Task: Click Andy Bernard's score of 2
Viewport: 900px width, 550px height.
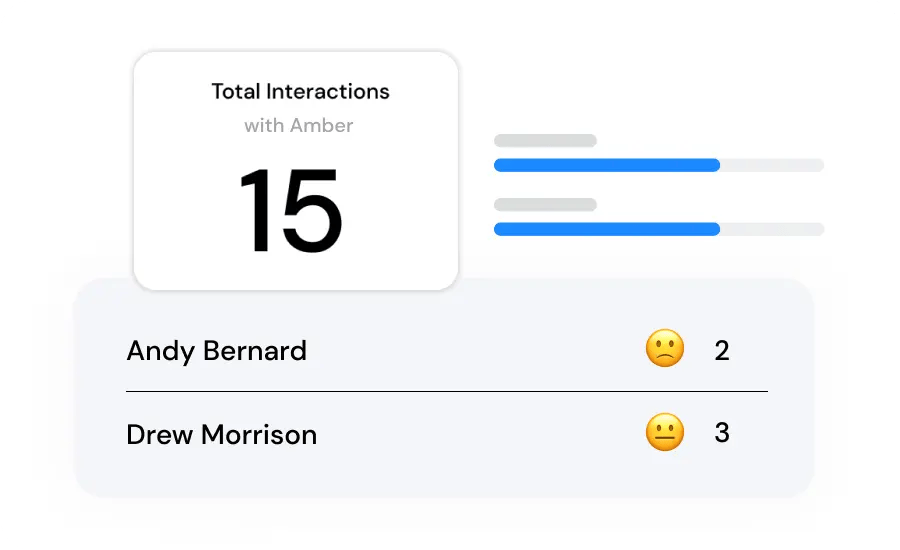Action: tap(721, 350)
